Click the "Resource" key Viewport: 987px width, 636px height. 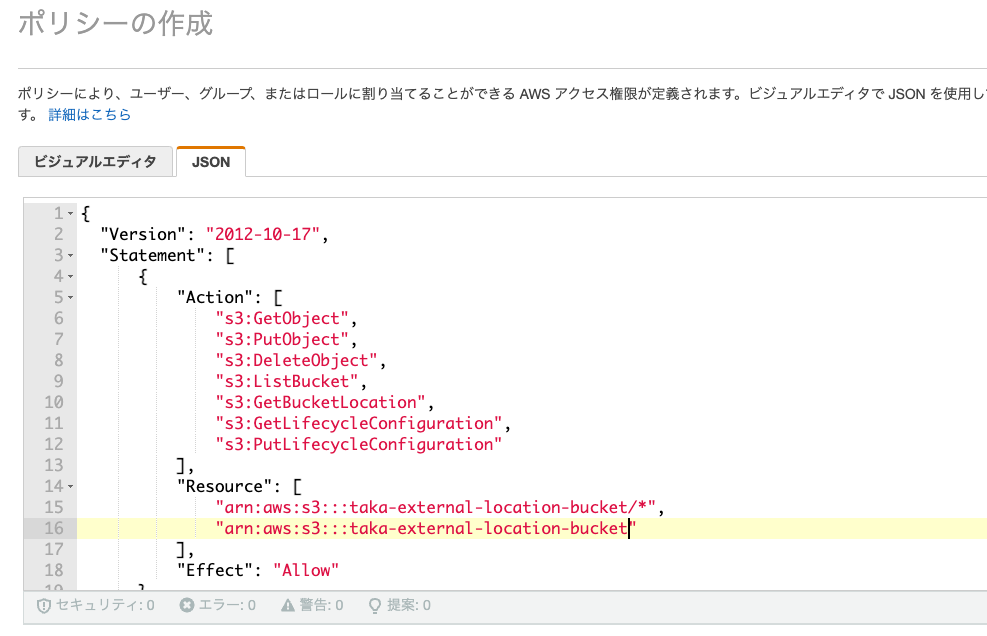(x=224, y=487)
